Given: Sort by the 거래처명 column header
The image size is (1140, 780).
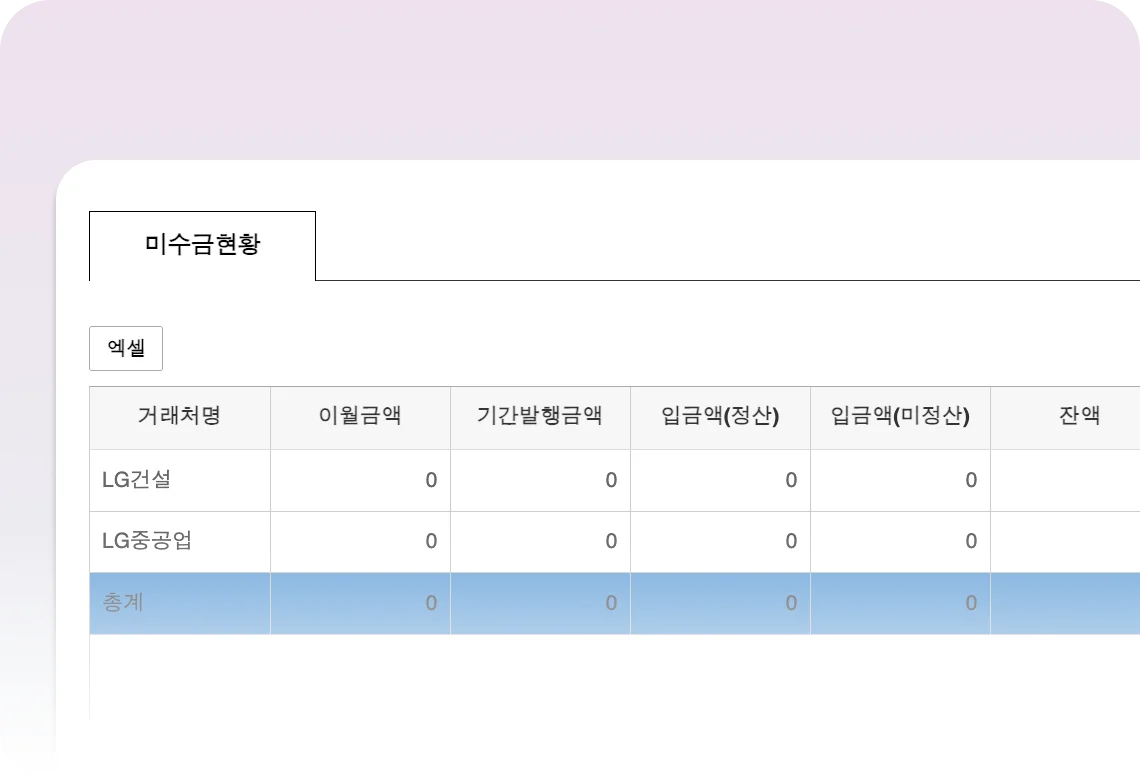Looking at the screenshot, I should [179, 417].
